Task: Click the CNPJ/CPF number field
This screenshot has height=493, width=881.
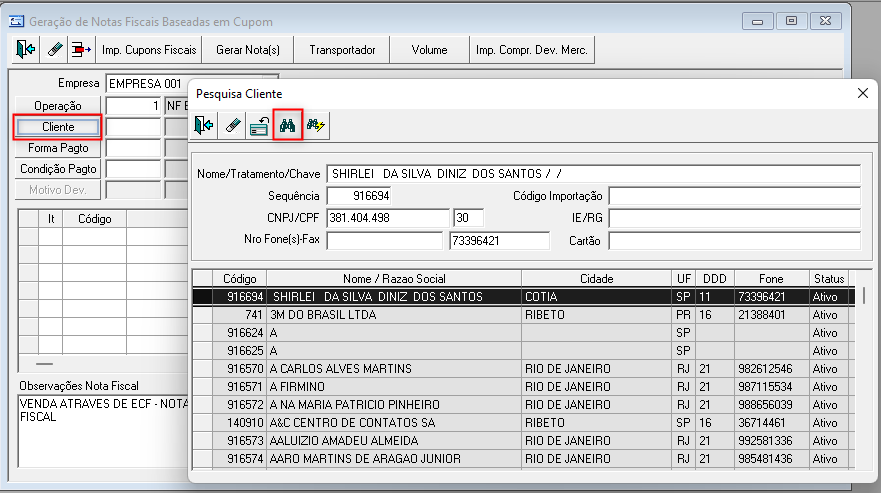Action: (x=388, y=218)
